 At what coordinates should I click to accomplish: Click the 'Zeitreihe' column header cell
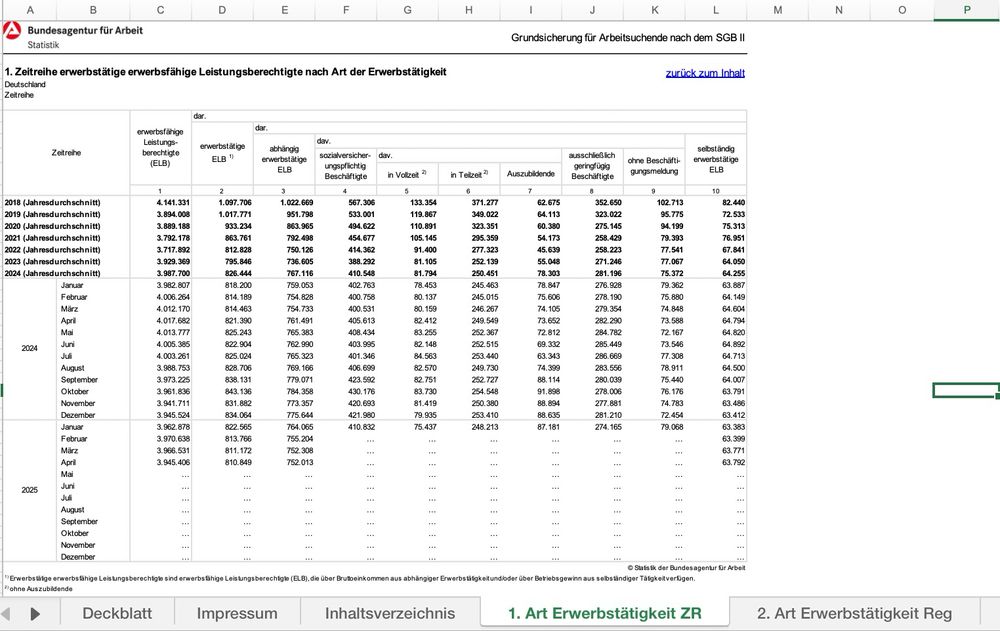(66, 152)
